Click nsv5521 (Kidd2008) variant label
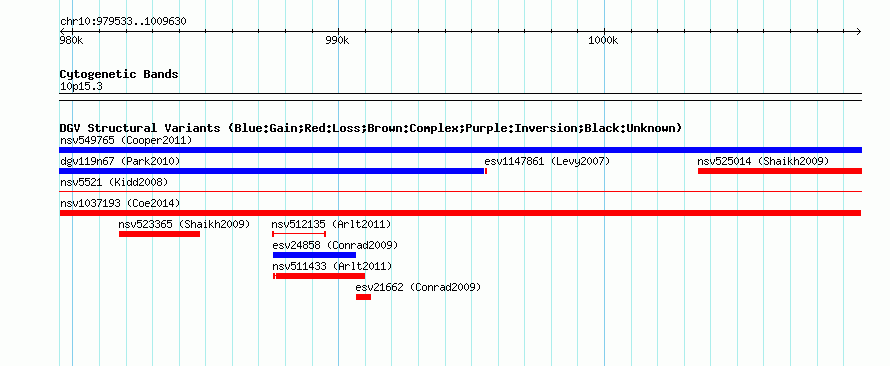Screen dimensions: 890x366 pos(114,182)
